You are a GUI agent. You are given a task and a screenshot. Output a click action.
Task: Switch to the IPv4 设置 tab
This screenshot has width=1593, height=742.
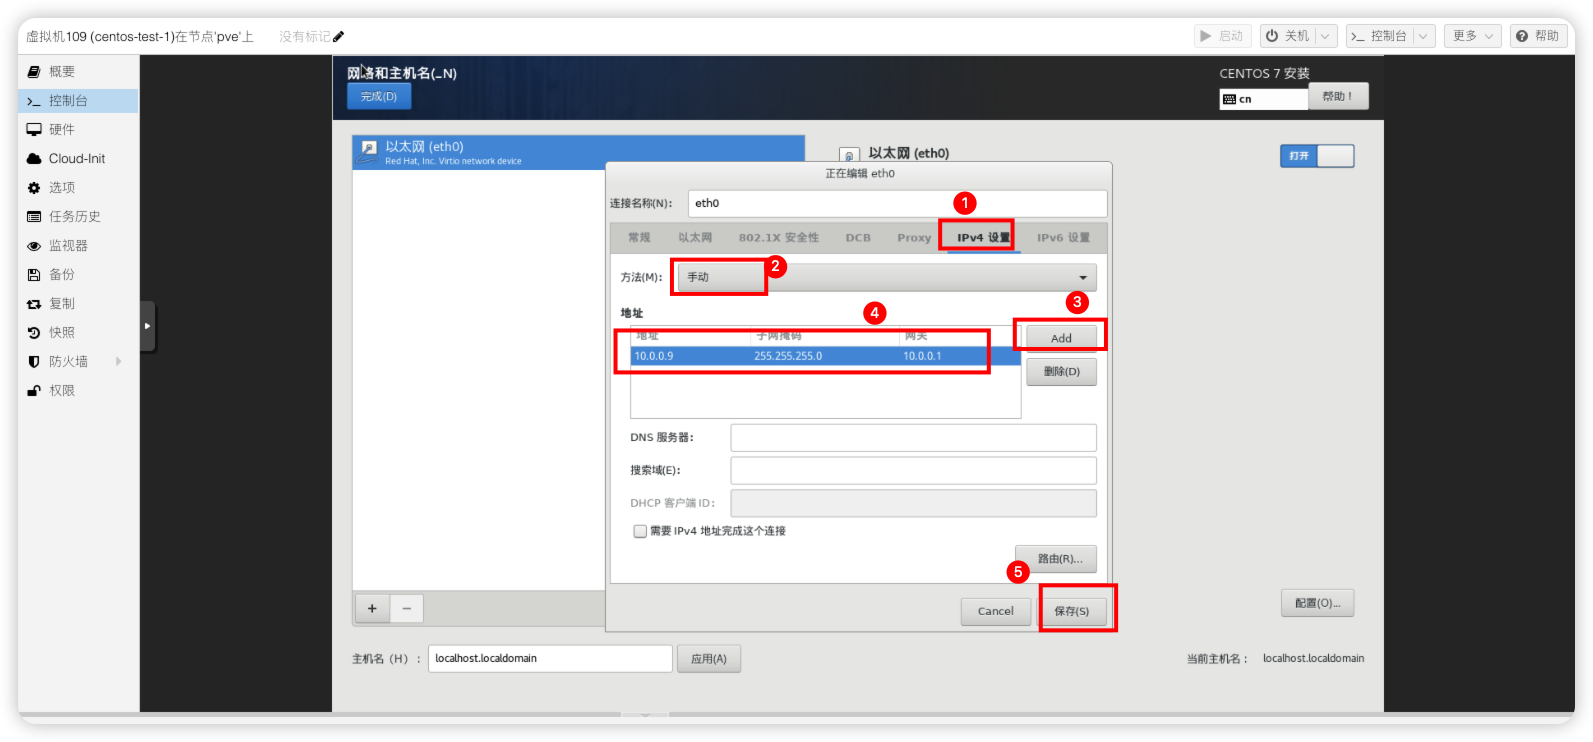point(983,238)
